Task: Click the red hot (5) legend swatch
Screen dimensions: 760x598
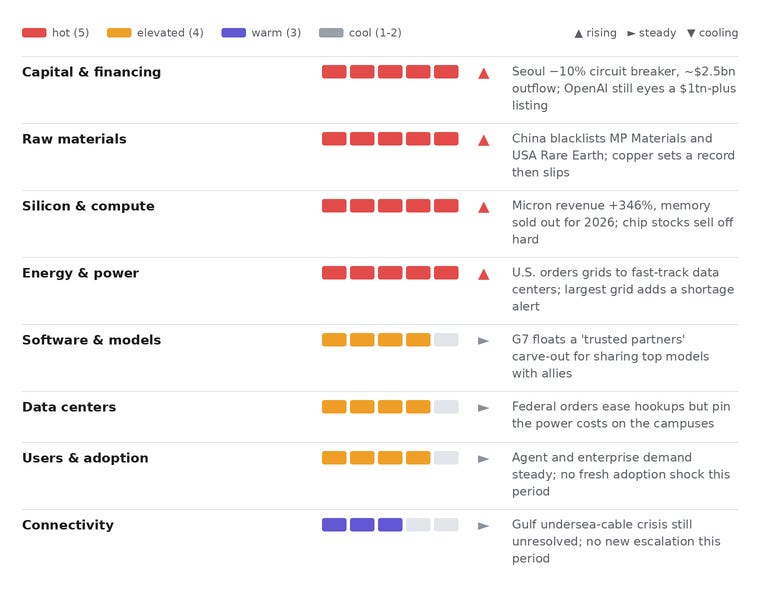Action: pyautogui.click(x=34, y=32)
